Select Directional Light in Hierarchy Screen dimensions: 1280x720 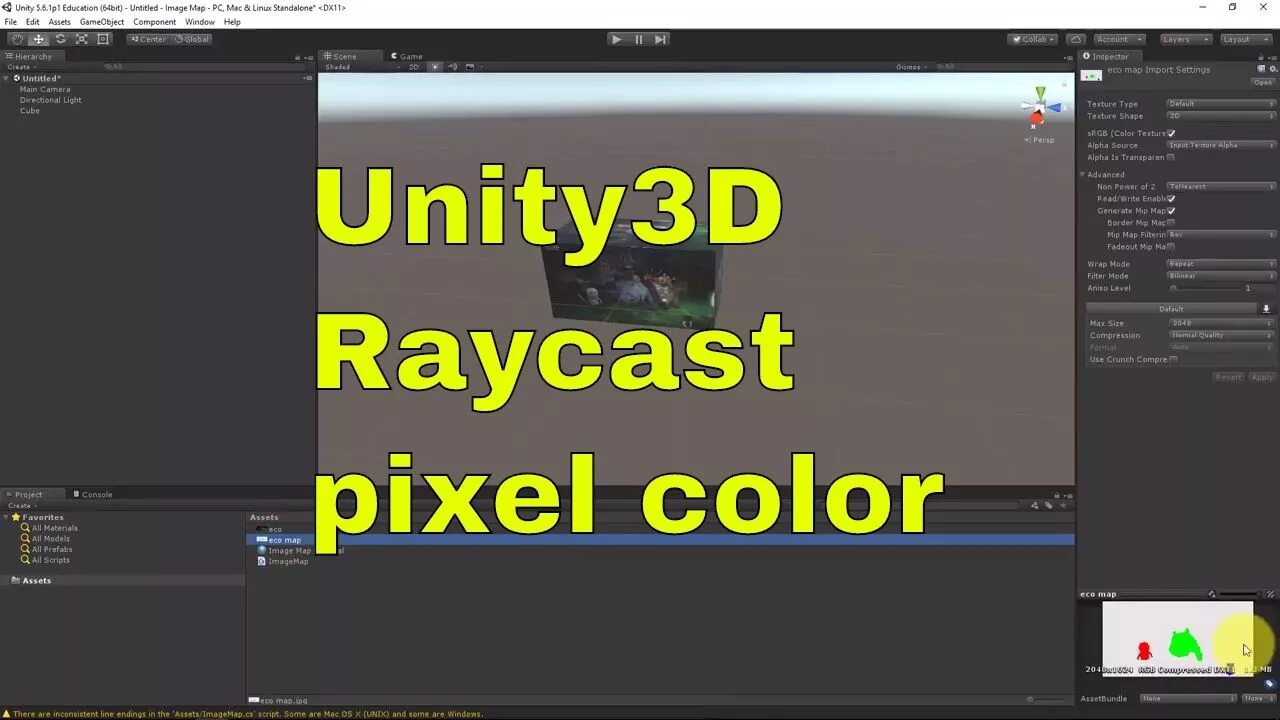click(x=51, y=100)
